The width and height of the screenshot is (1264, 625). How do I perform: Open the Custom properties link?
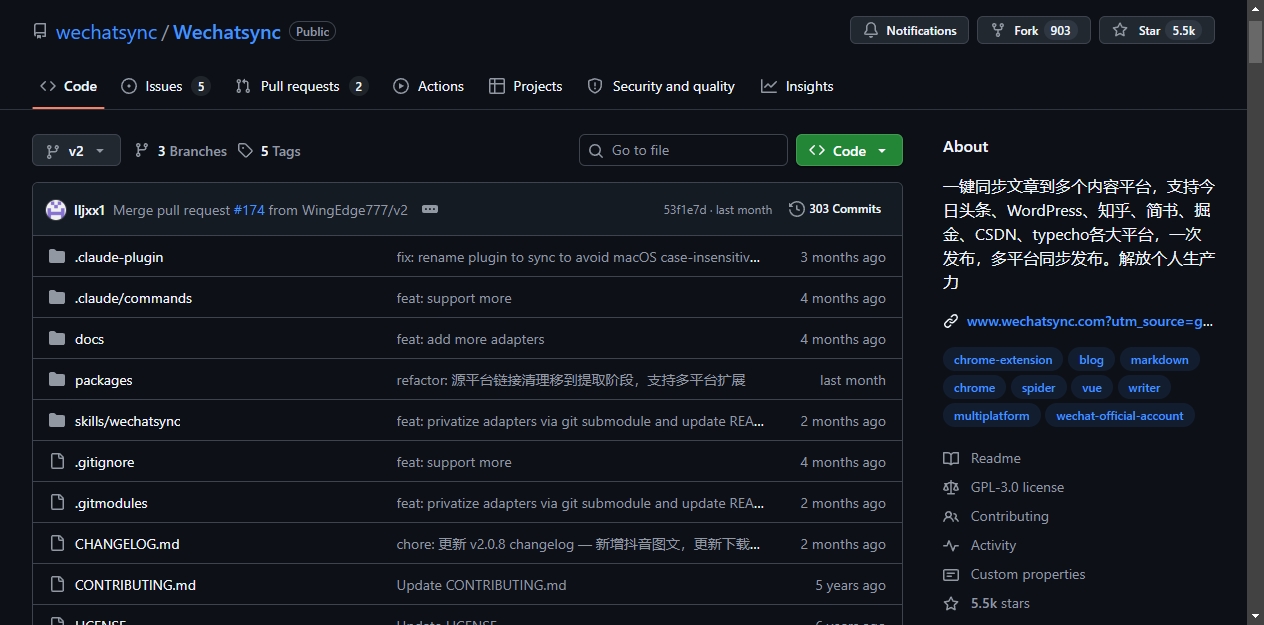pos(1014,574)
